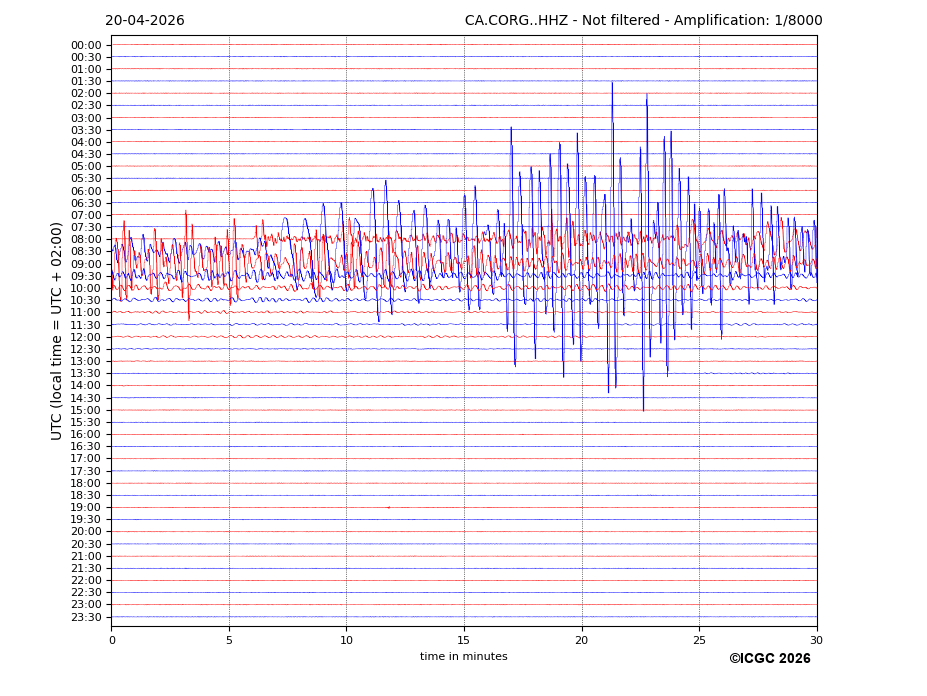Select the 08:00 time row label

pyautogui.click(x=86, y=240)
